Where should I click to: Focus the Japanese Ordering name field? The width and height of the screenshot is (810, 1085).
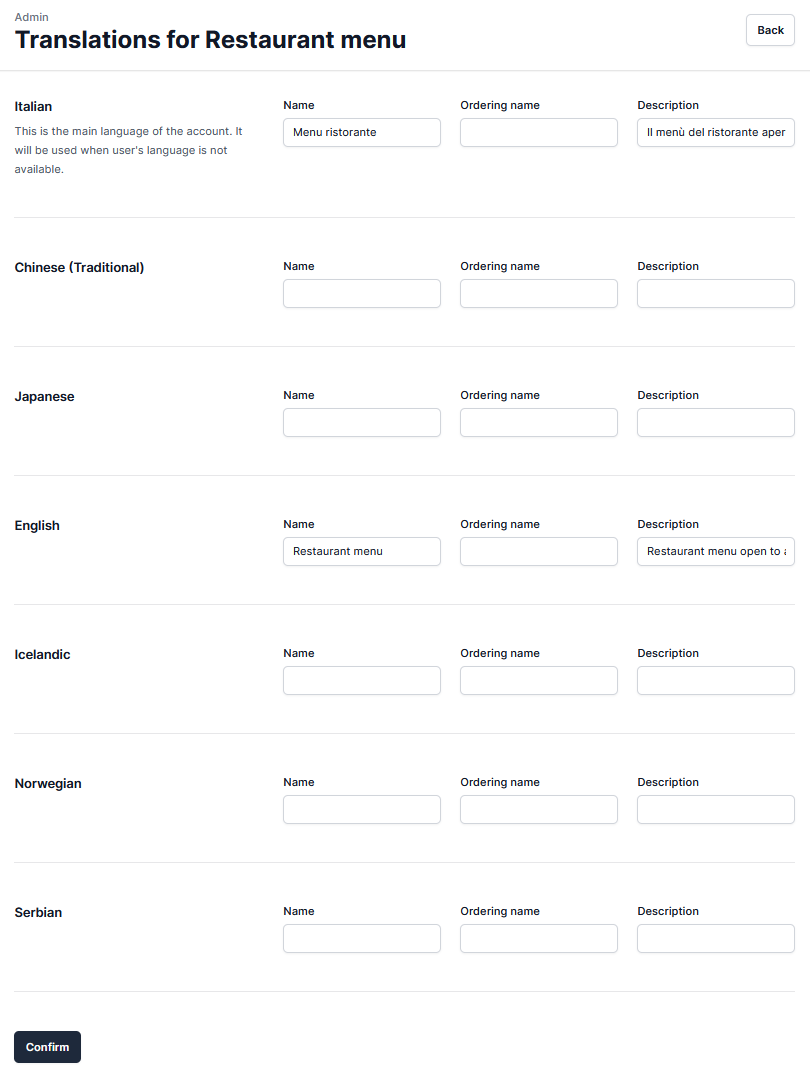coord(539,423)
